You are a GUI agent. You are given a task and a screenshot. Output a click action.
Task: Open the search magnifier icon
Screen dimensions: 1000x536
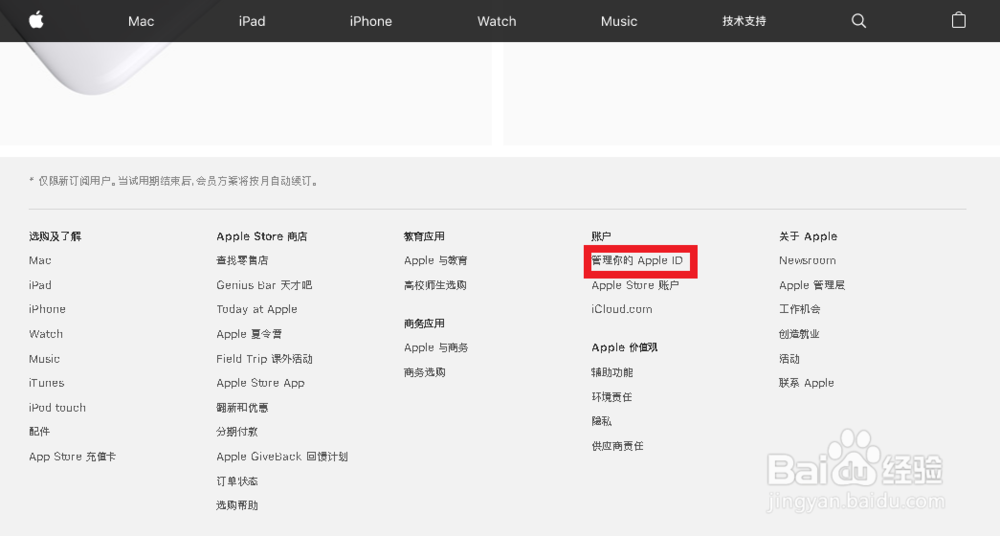point(858,21)
